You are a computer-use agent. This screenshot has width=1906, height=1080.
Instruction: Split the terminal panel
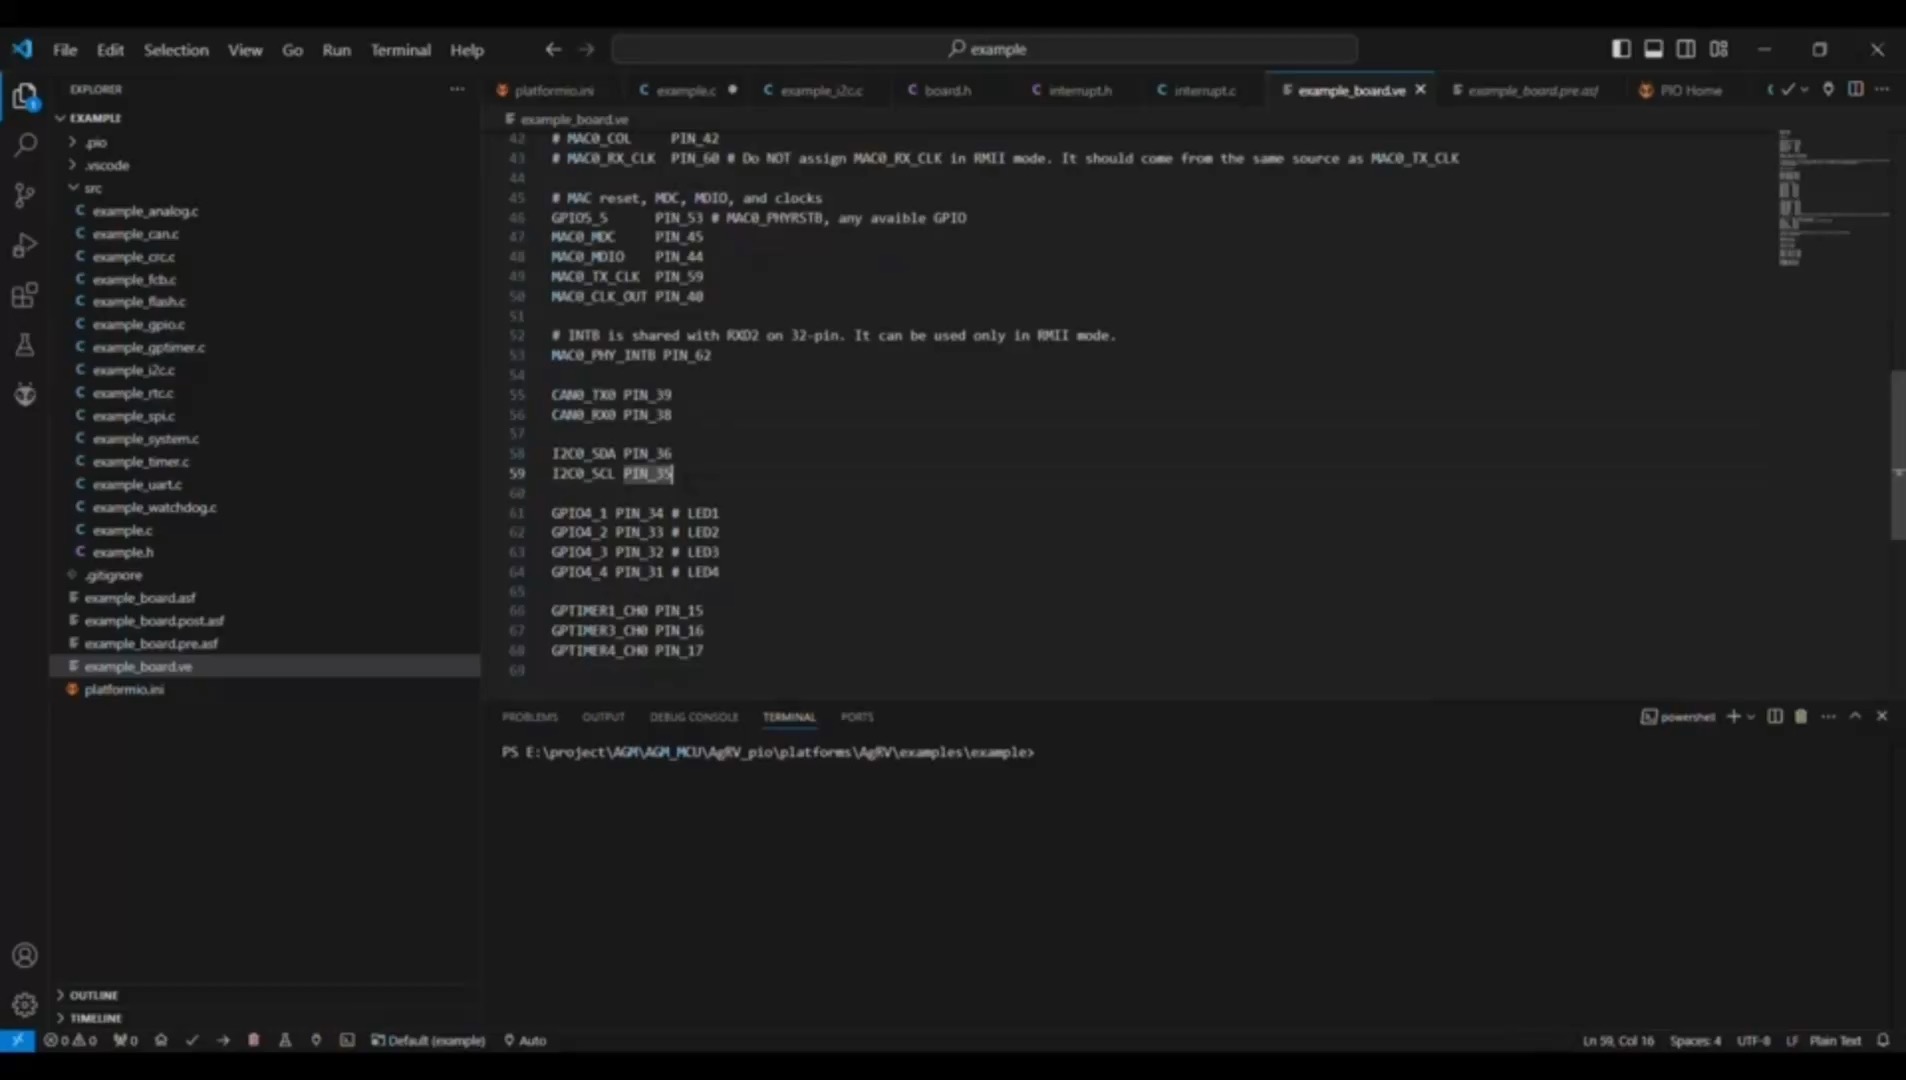[1775, 716]
